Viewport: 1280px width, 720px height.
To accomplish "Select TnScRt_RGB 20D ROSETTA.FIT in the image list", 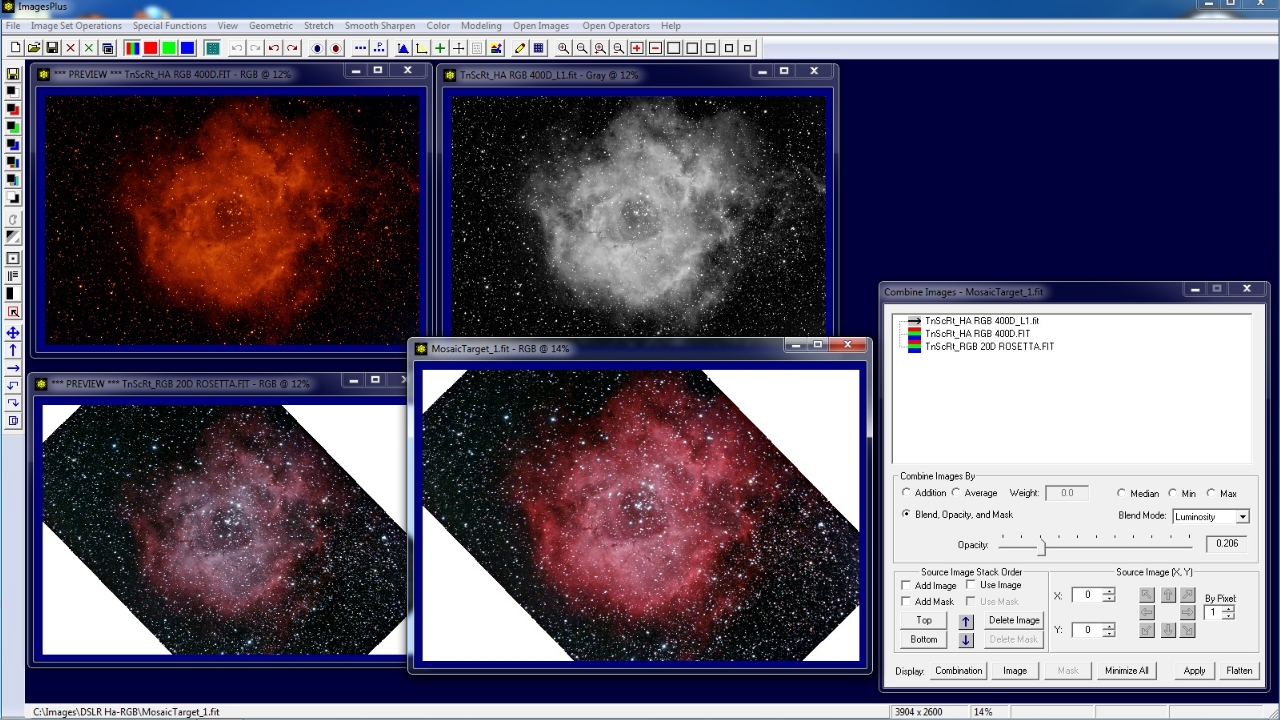I will tap(989, 346).
